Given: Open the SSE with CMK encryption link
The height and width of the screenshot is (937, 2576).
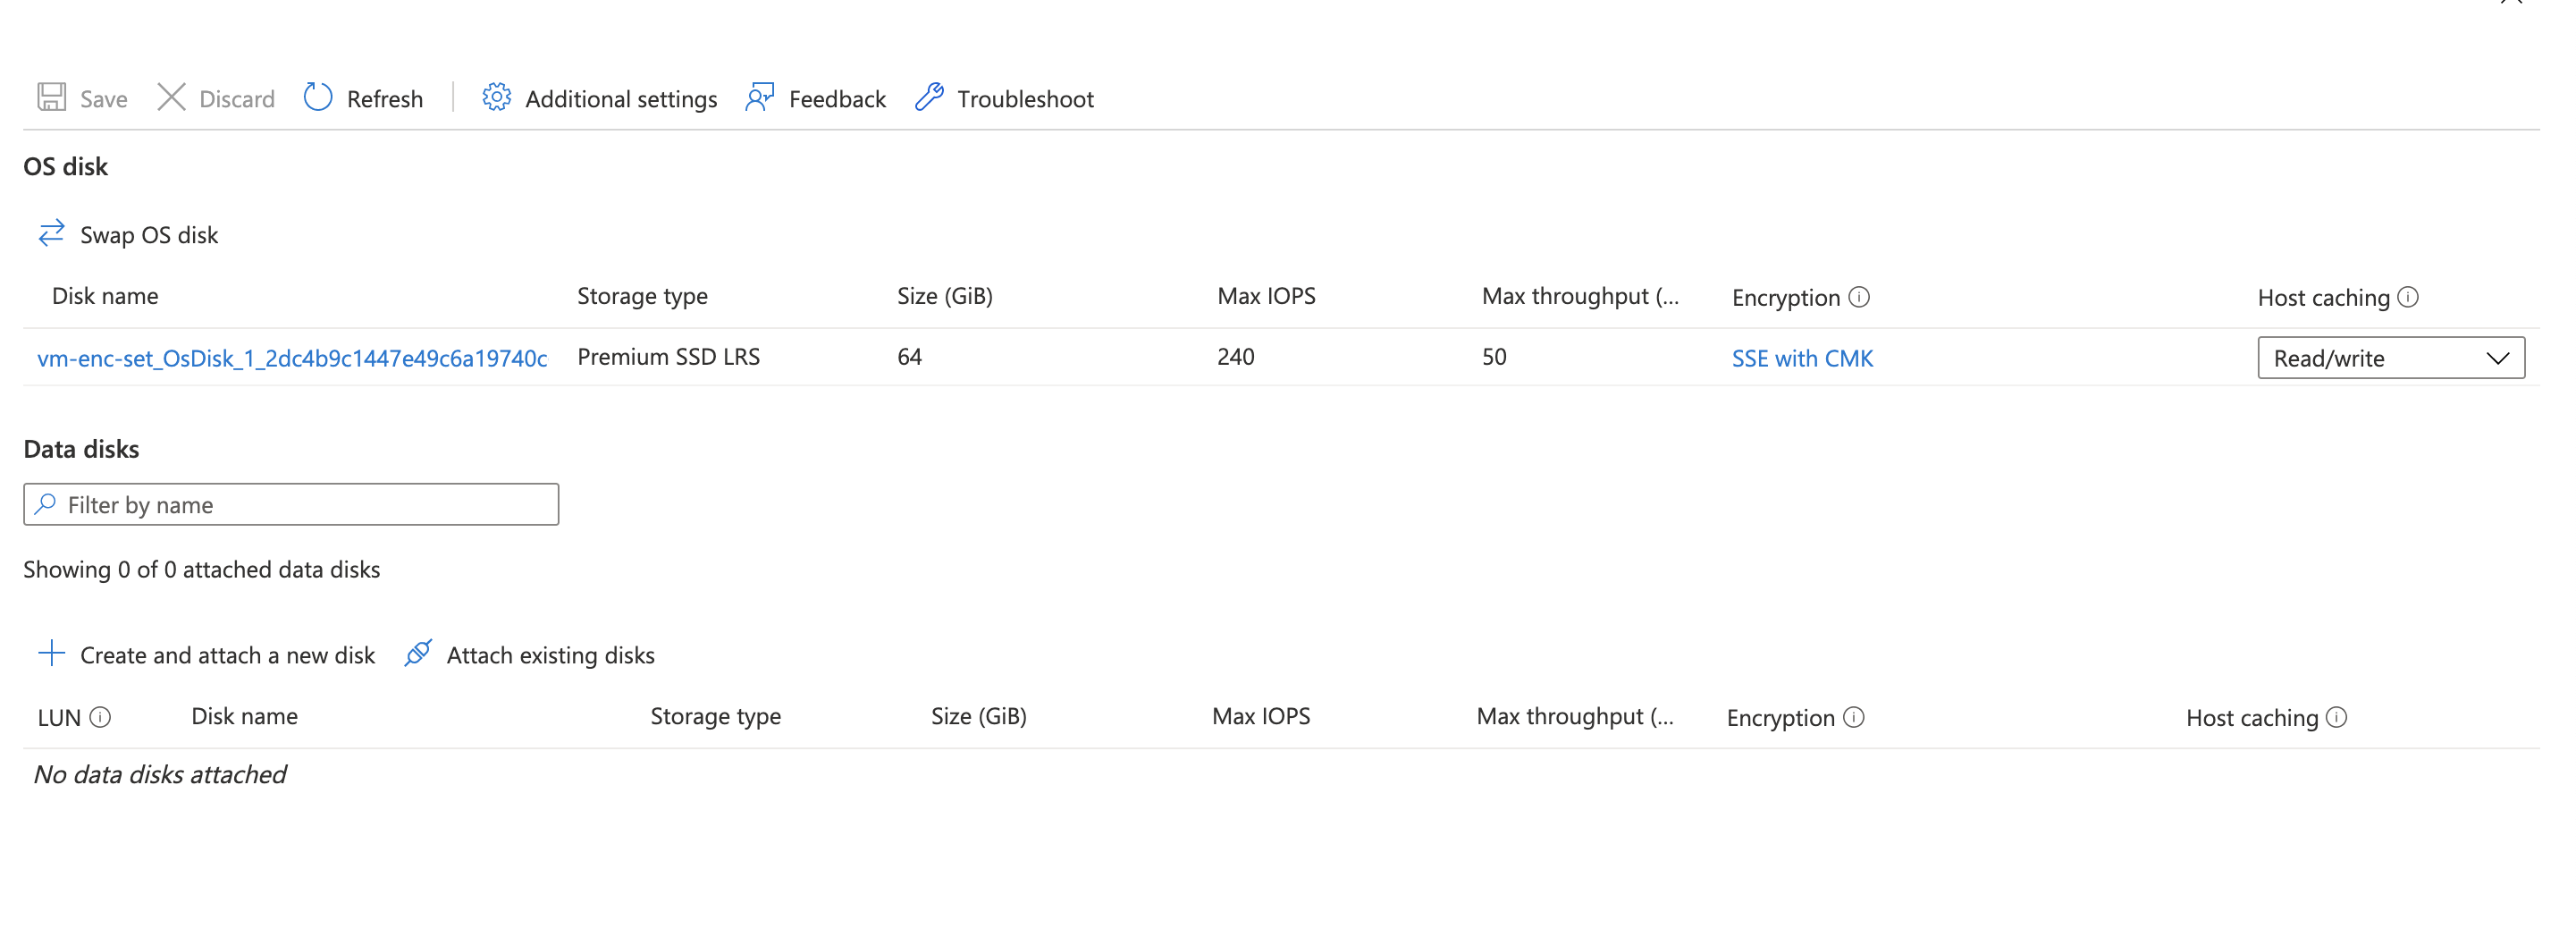Looking at the screenshot, I should tap(1802, 358).
